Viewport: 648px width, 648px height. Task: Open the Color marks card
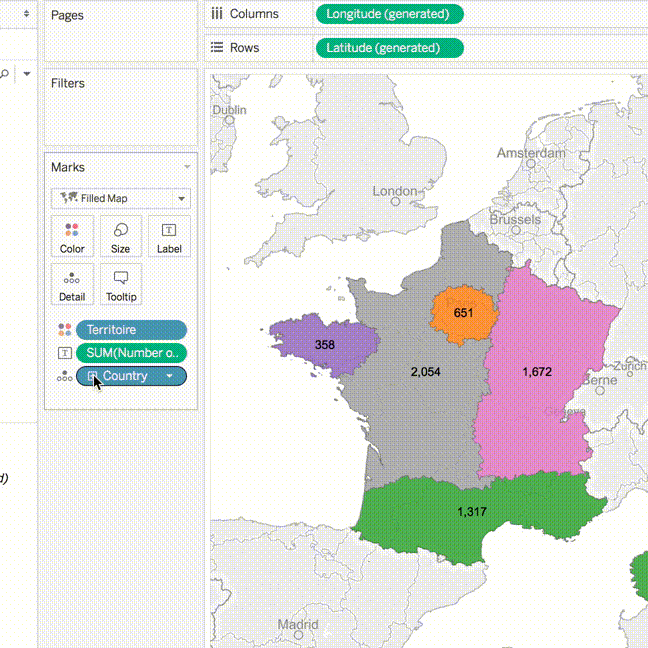click(x=72, y=236)
